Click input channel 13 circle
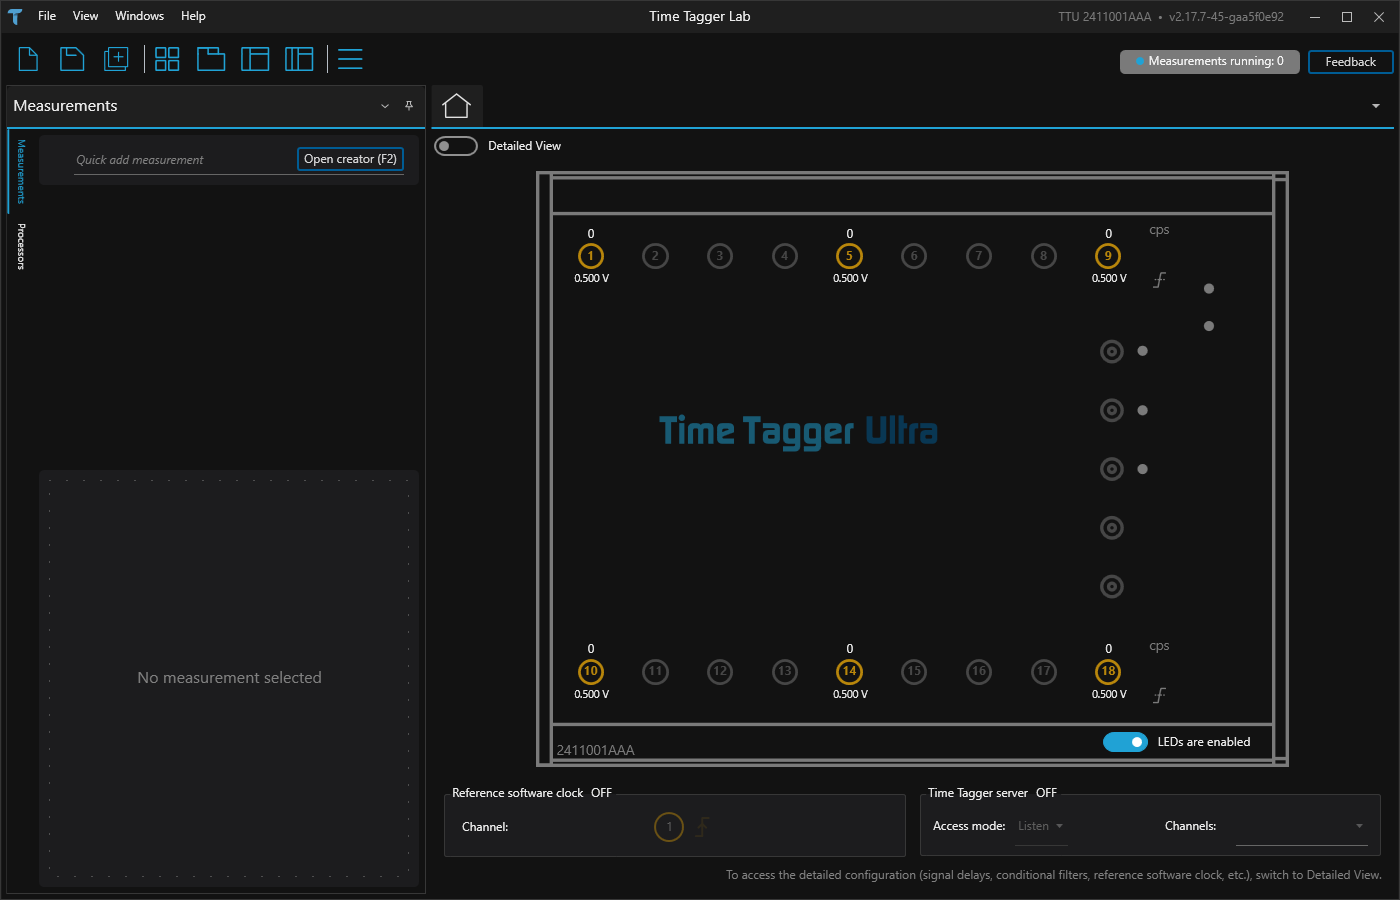Screen dimensions: 1400x900 coord(785,671)
